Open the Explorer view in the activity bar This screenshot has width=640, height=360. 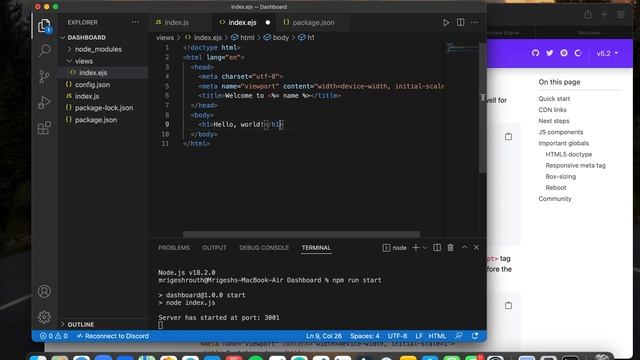coord(44,26)
